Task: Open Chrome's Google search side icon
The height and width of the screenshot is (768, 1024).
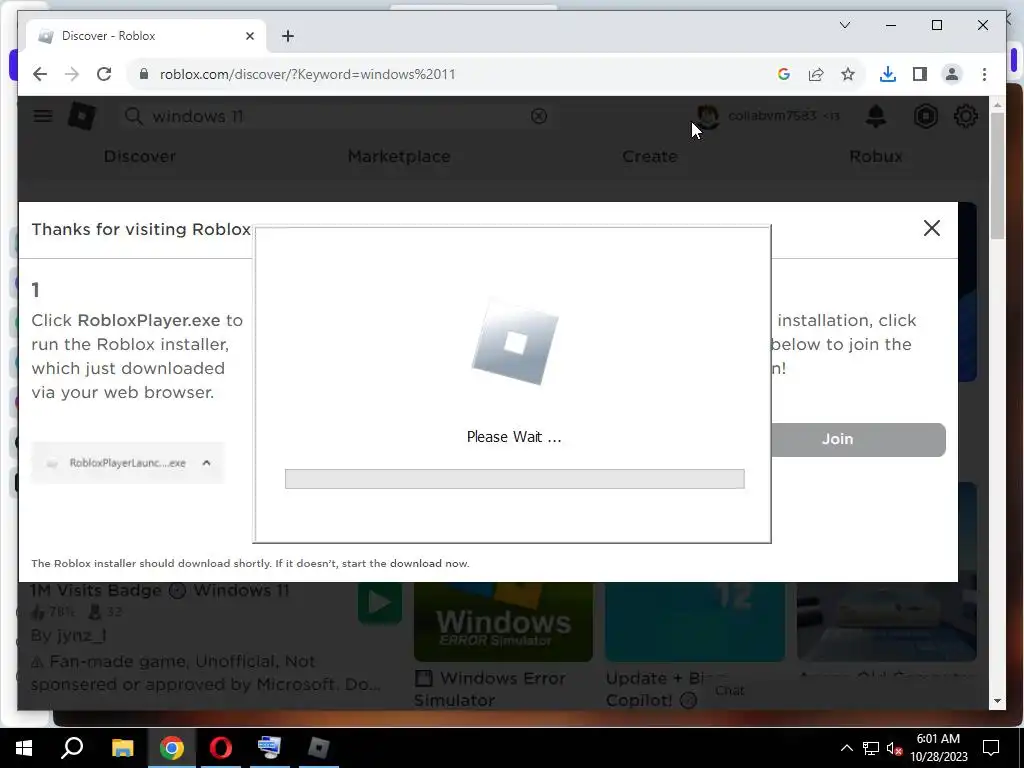Action: coord(784,74)
